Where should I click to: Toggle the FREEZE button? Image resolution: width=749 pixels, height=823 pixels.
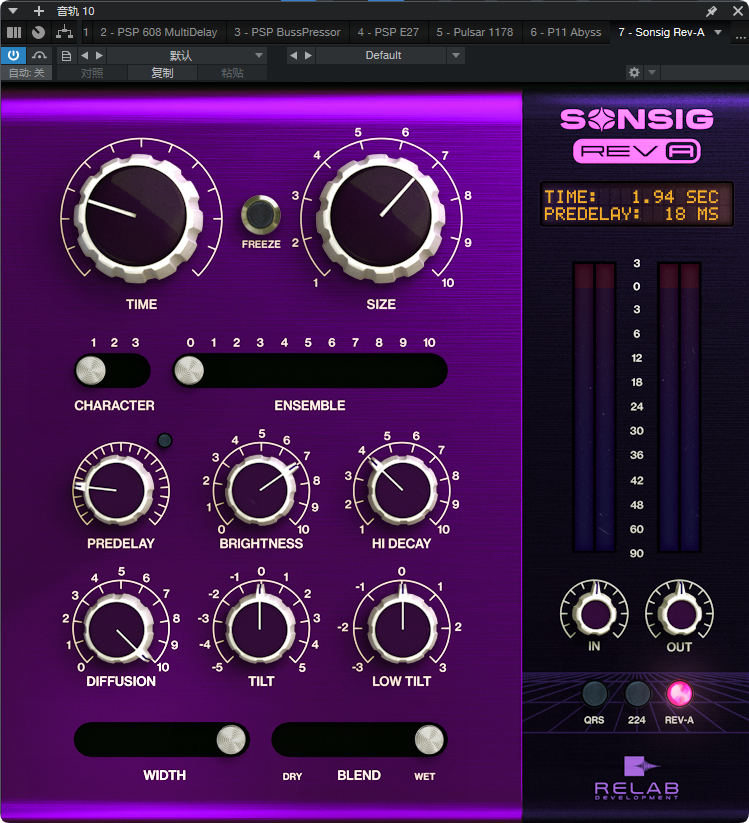(x=261, y=215)
